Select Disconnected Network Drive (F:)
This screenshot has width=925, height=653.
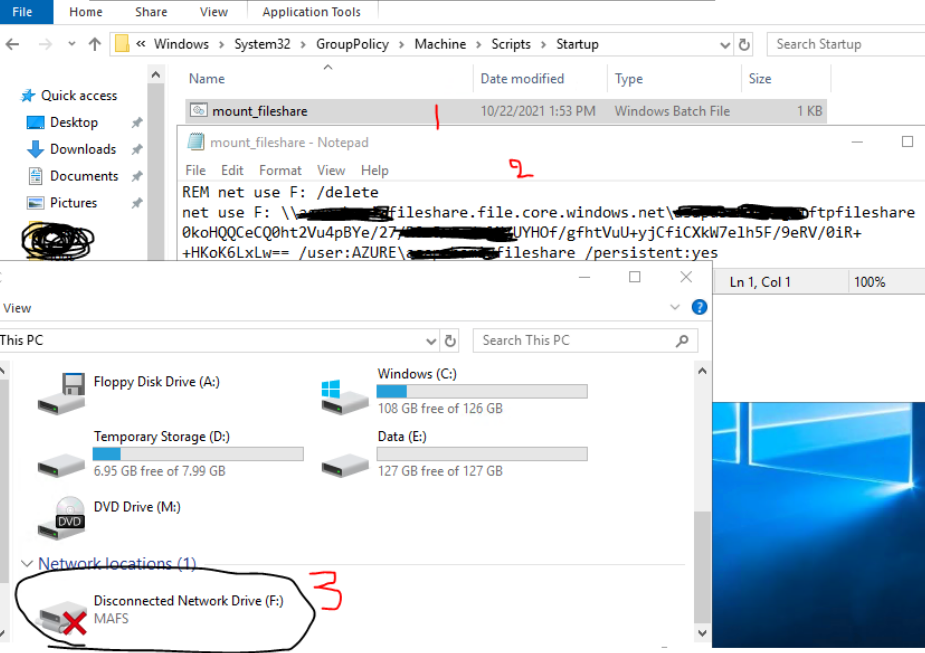click(x=162, y=613)
